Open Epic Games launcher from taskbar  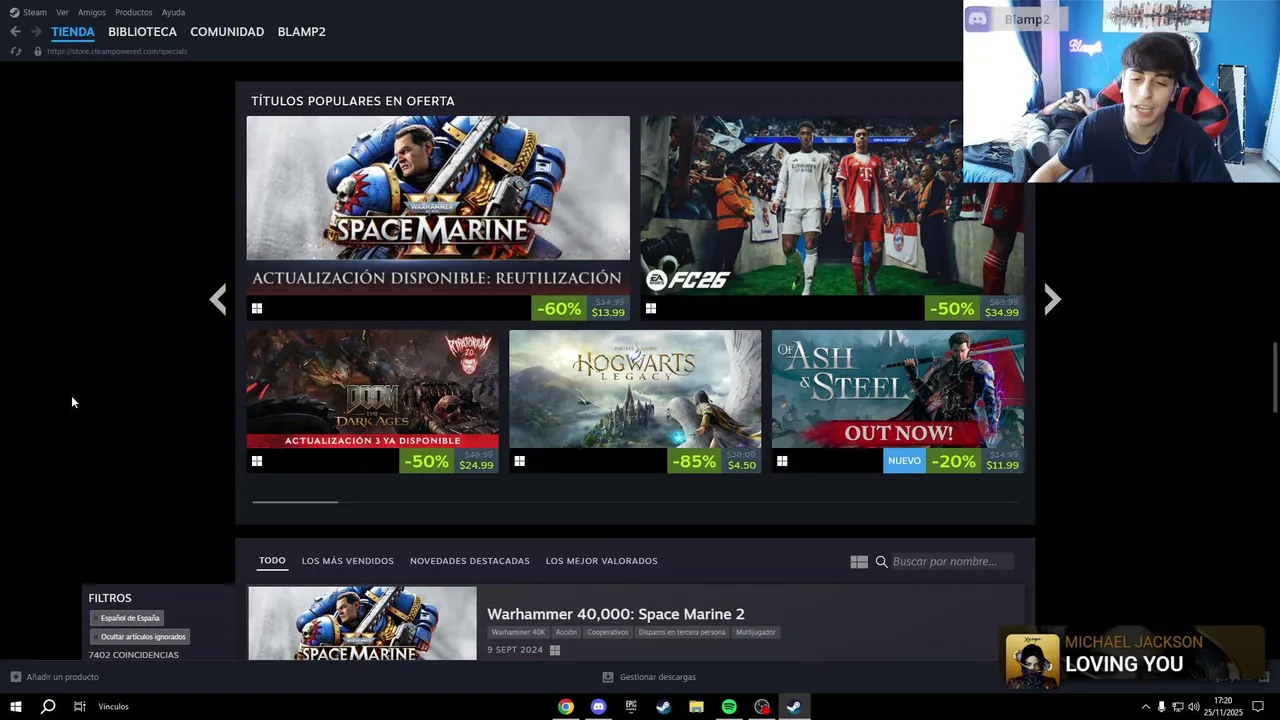(x=631, y=707)
